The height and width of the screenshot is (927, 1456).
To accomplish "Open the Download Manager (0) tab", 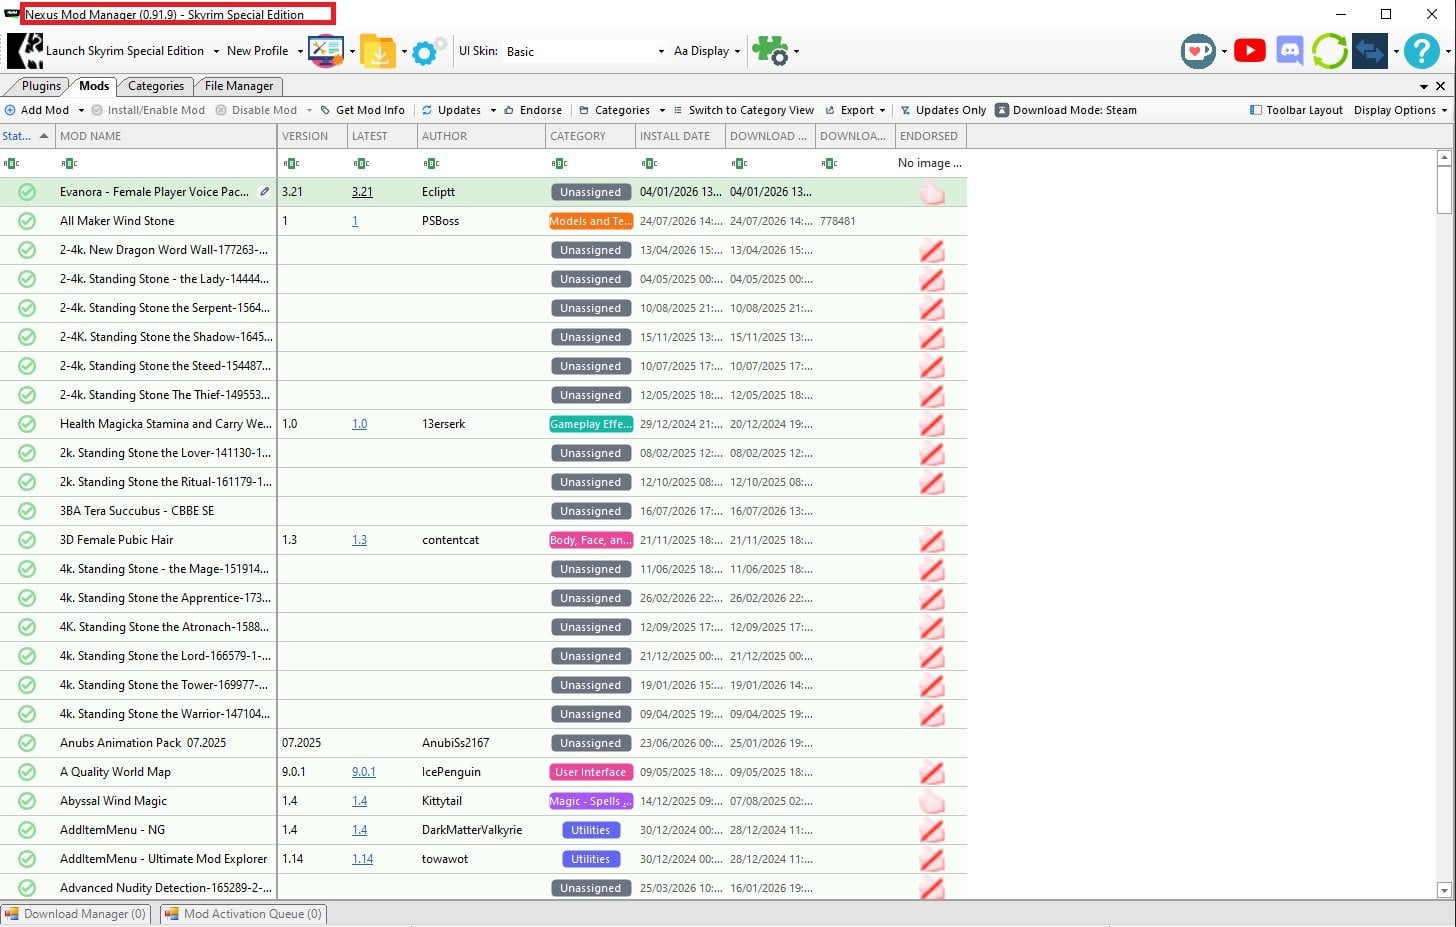I will click(76, 914).
